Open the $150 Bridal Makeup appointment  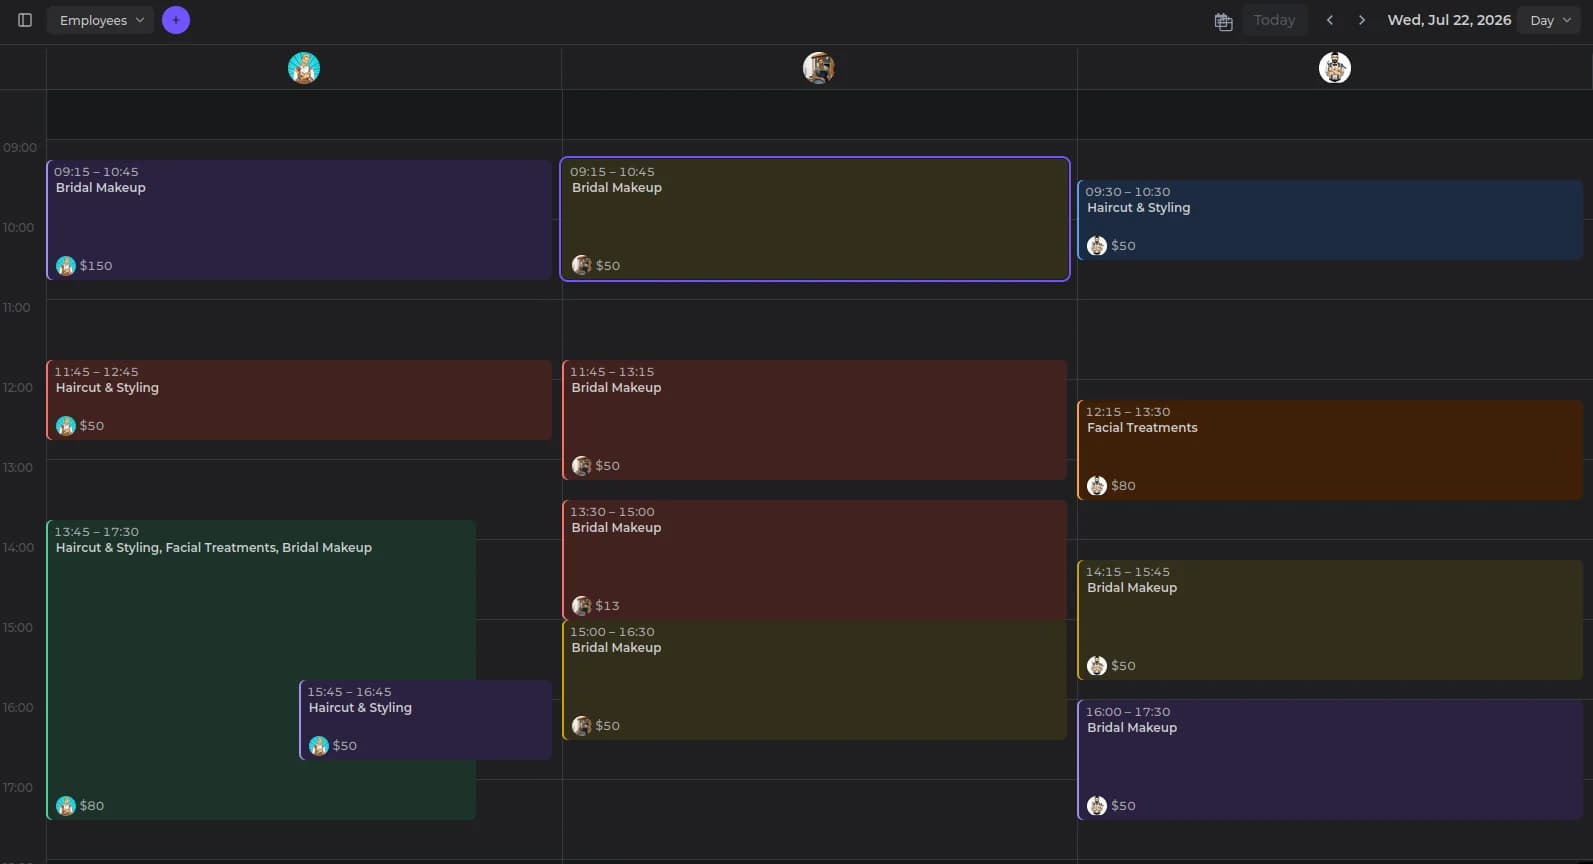click(x=299, y=220)
